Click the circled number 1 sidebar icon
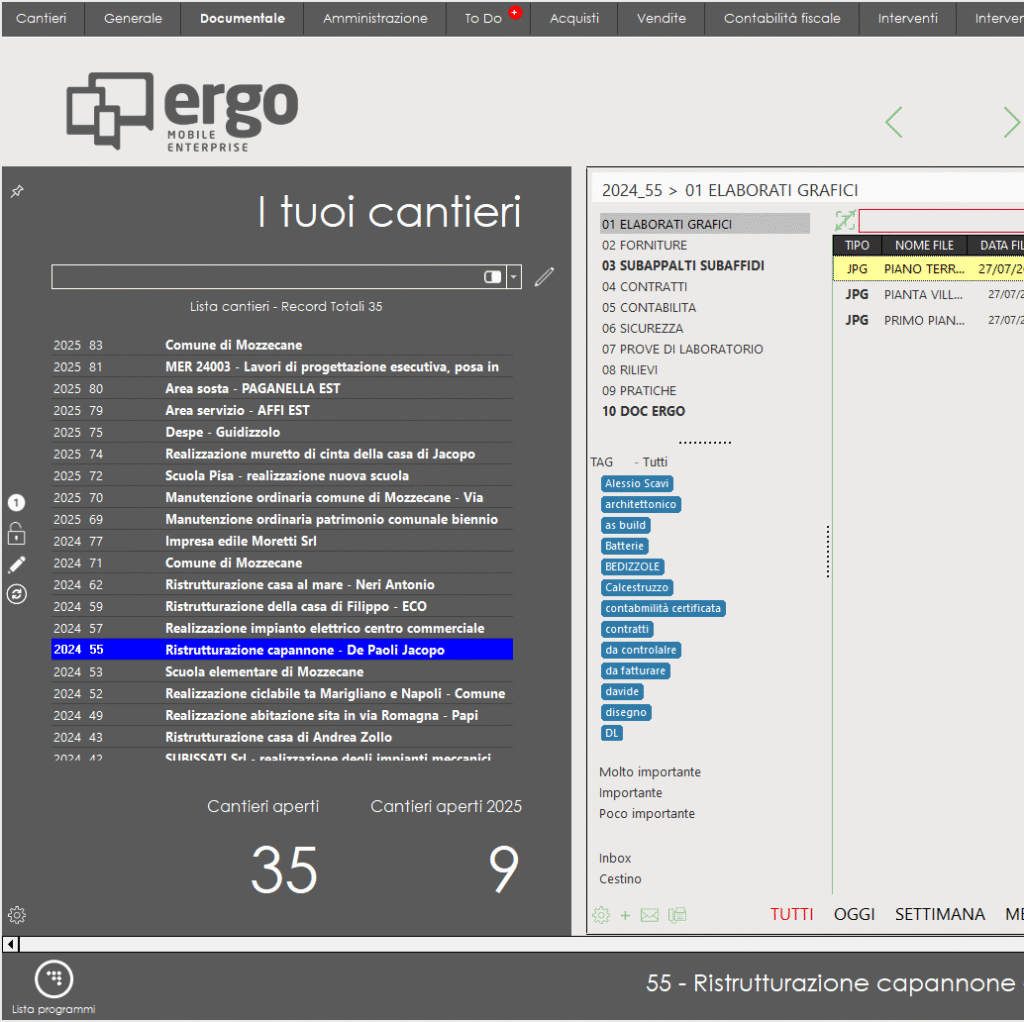 16,503
